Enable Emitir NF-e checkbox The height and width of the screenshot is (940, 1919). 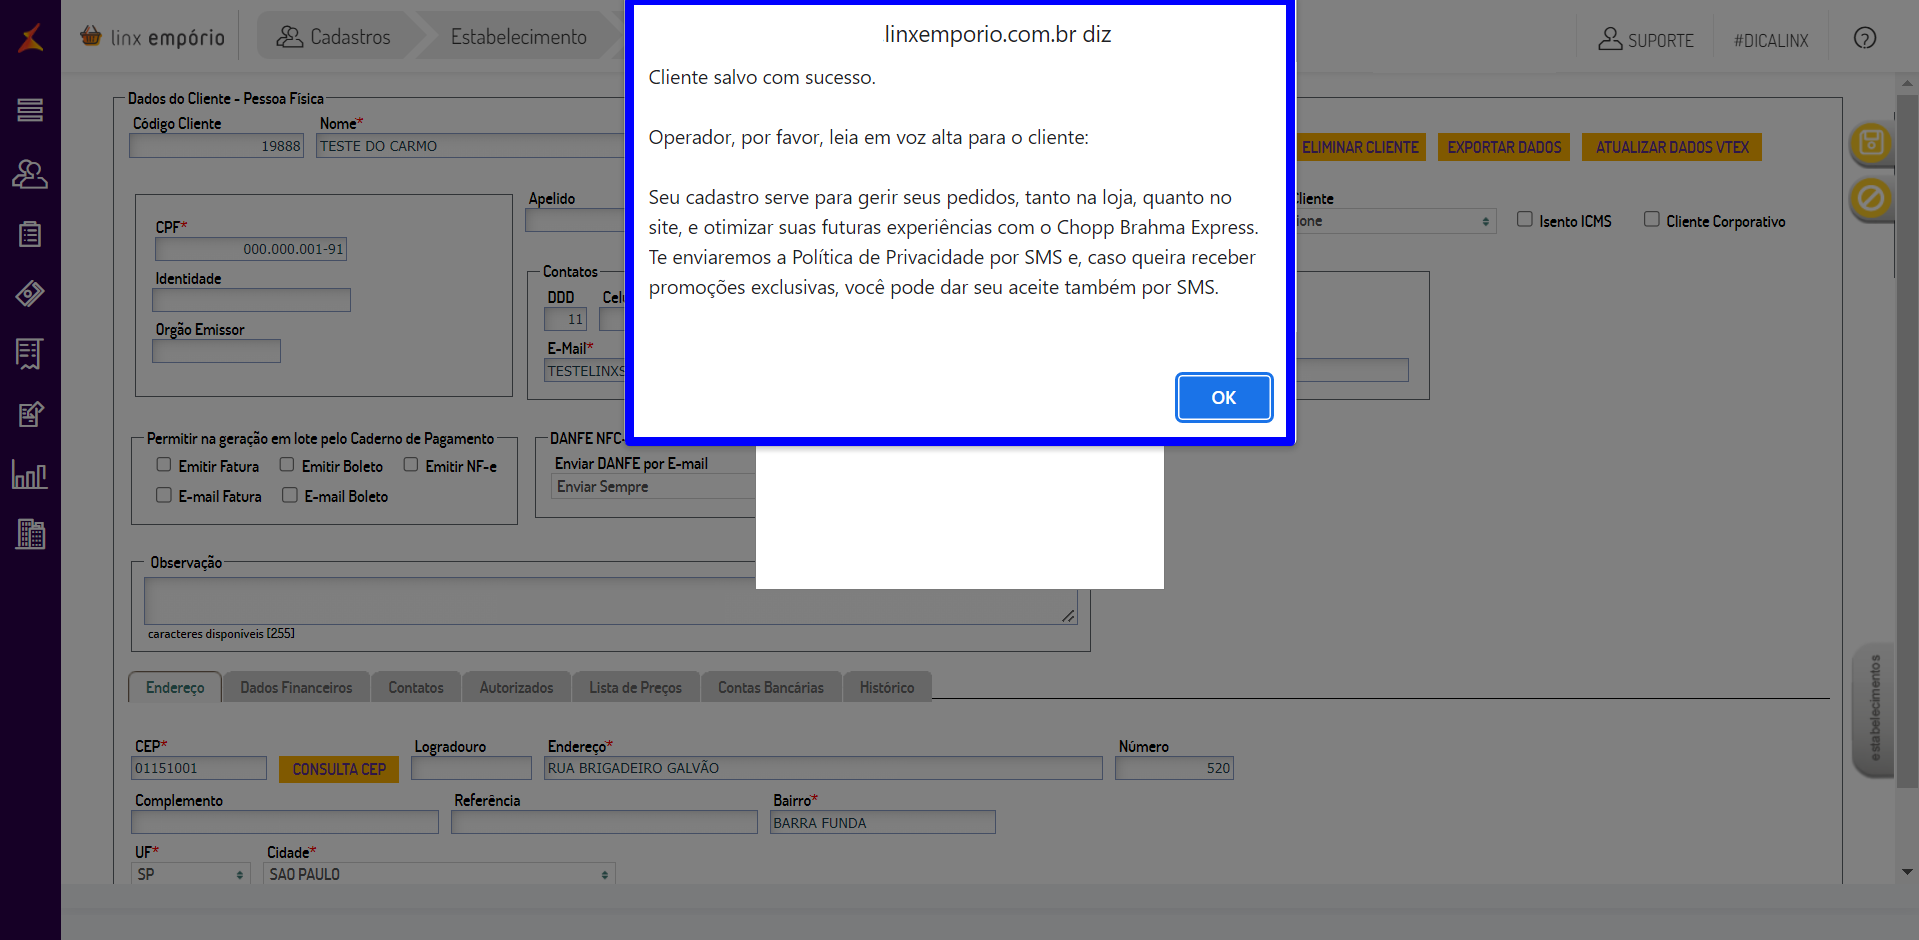pyautogui.click(x=411, y=465)
